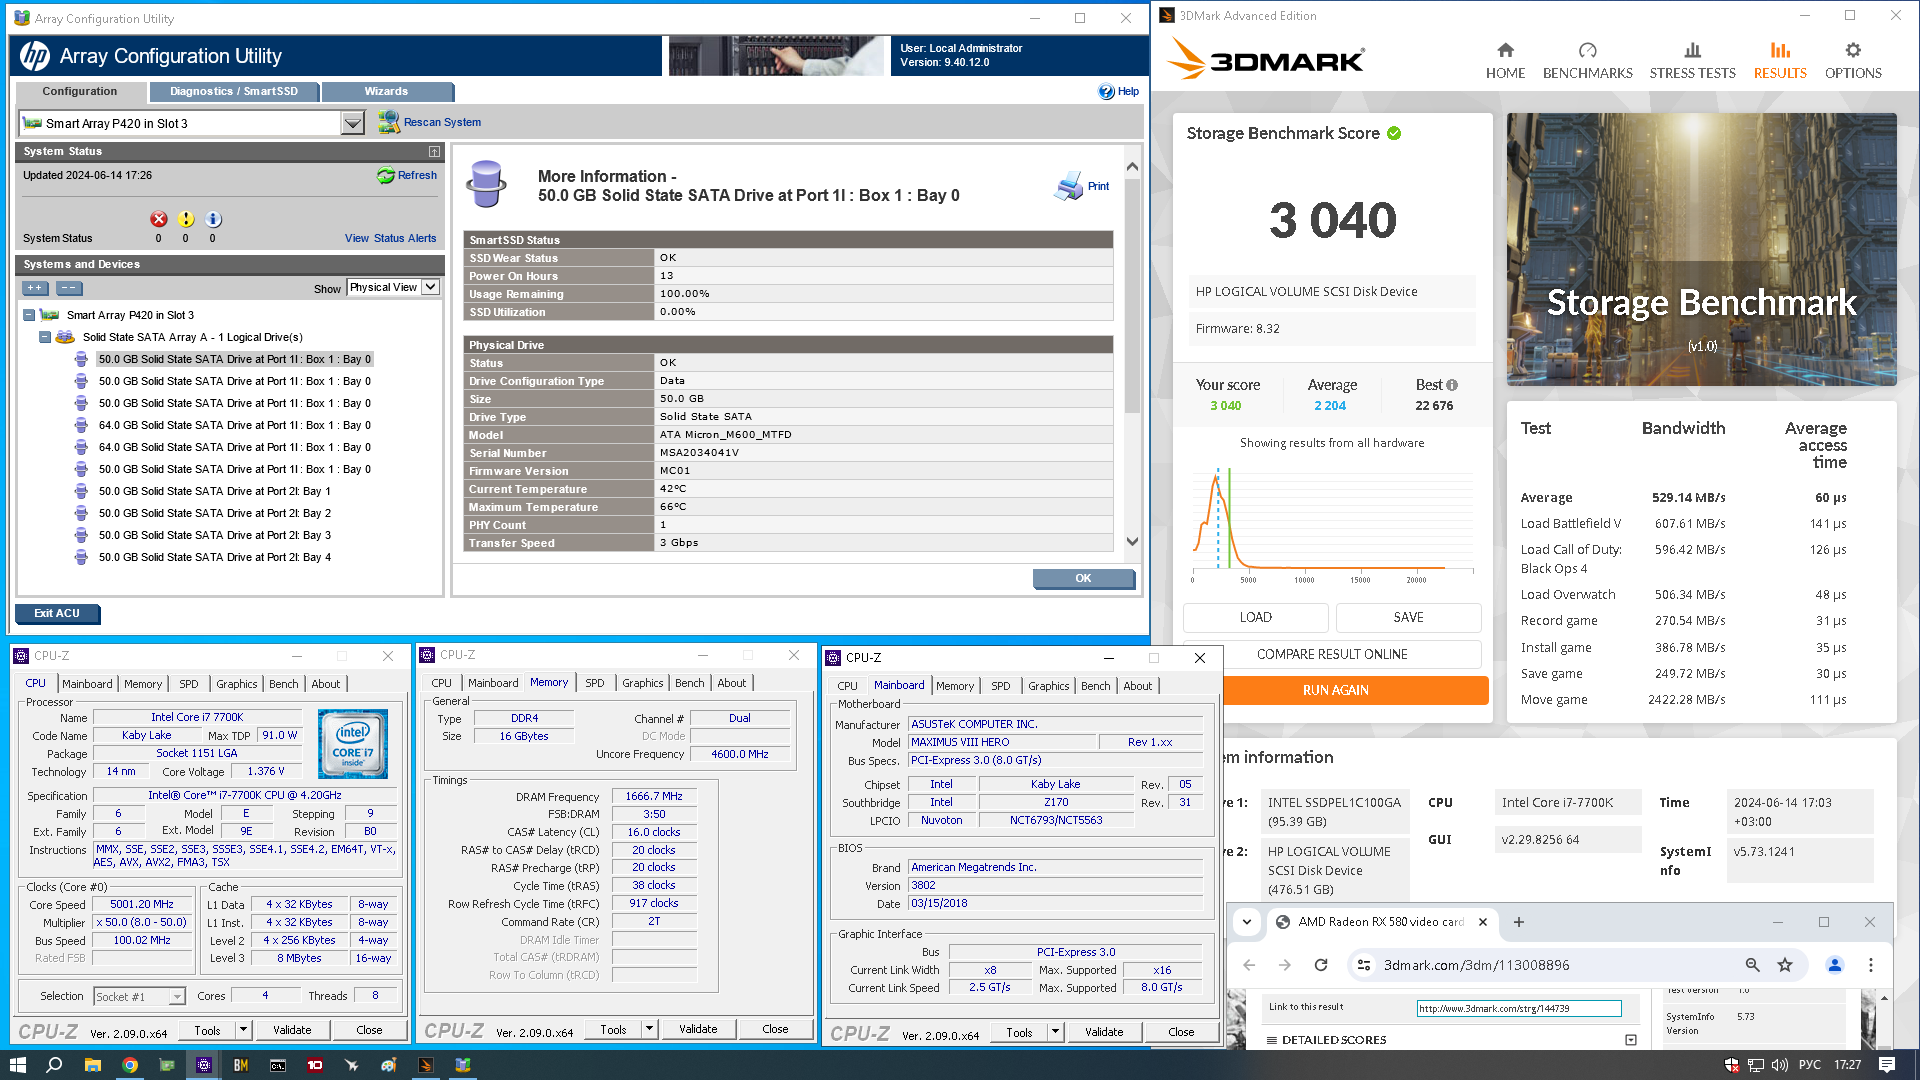
Task: Open the SPD tab in the Memory CPU-Z window
Action: point(595,683)
